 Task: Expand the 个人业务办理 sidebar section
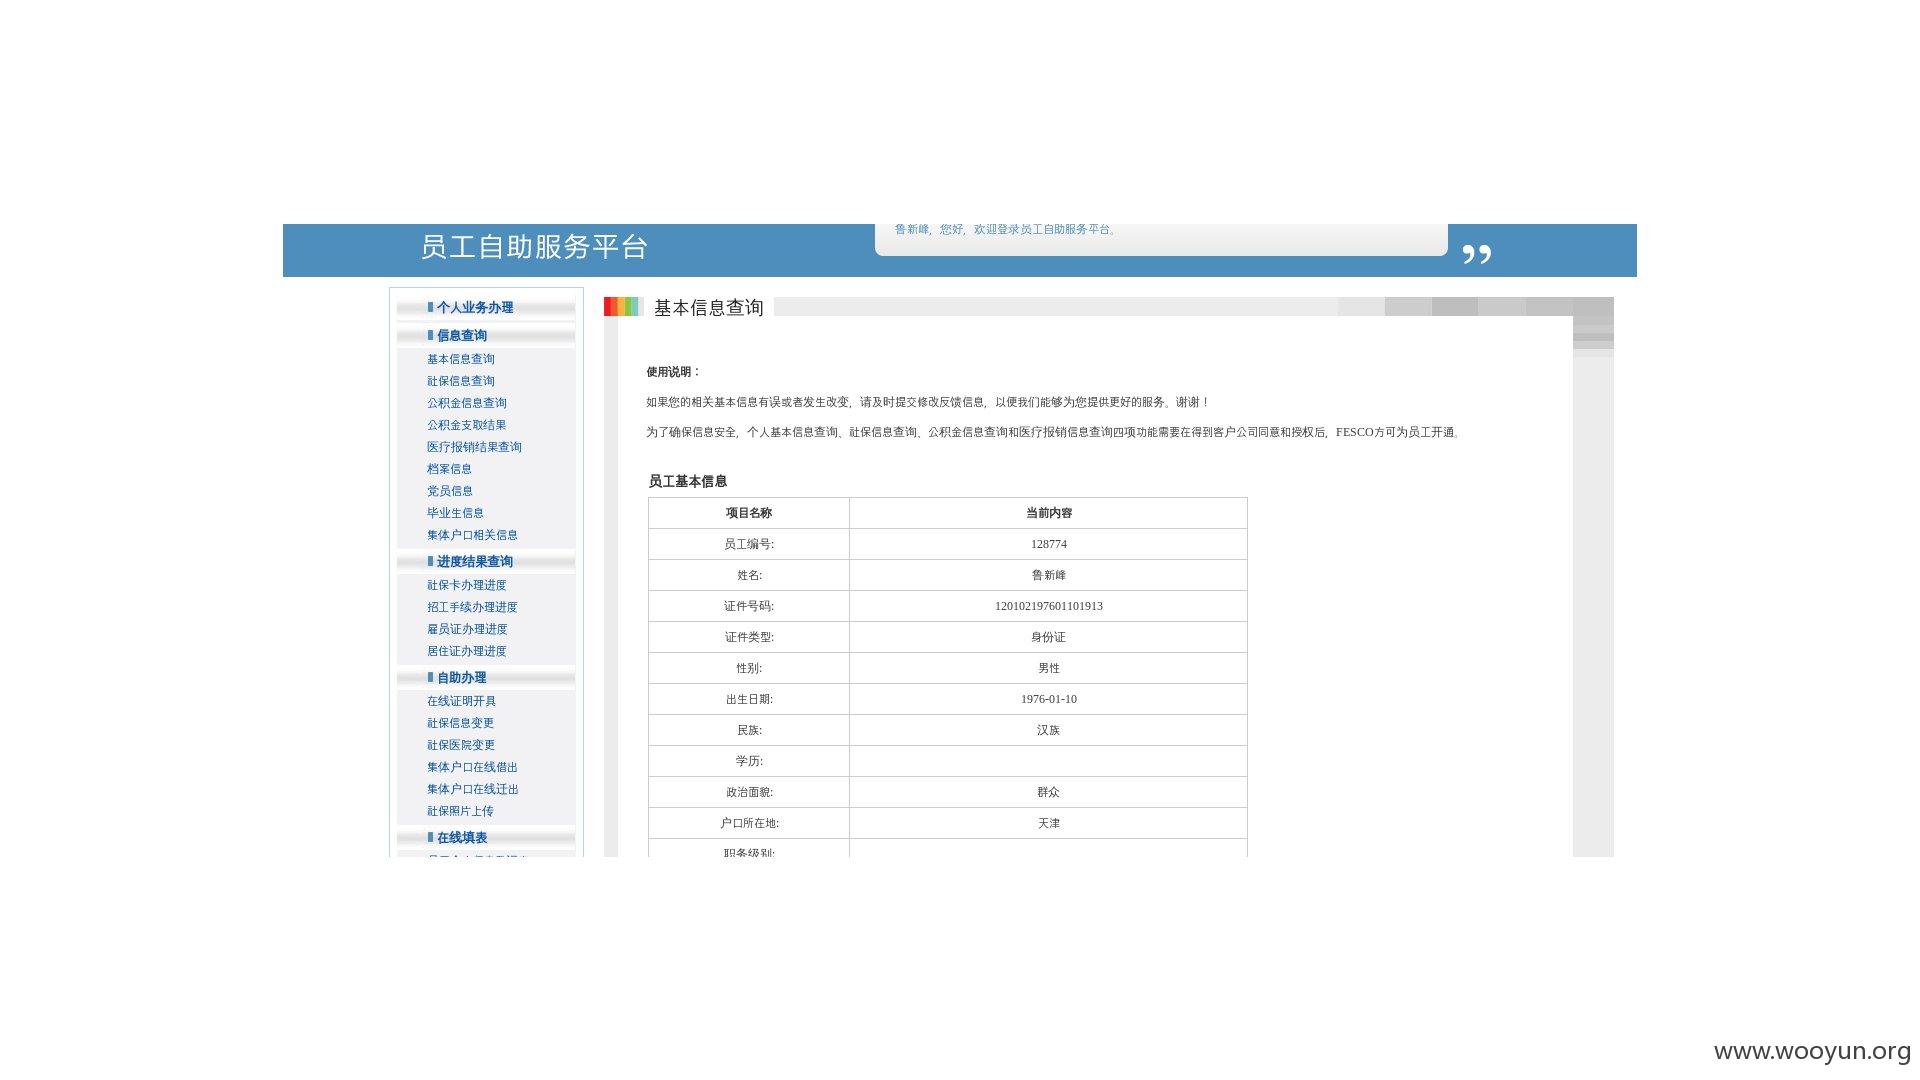[475, 308]
